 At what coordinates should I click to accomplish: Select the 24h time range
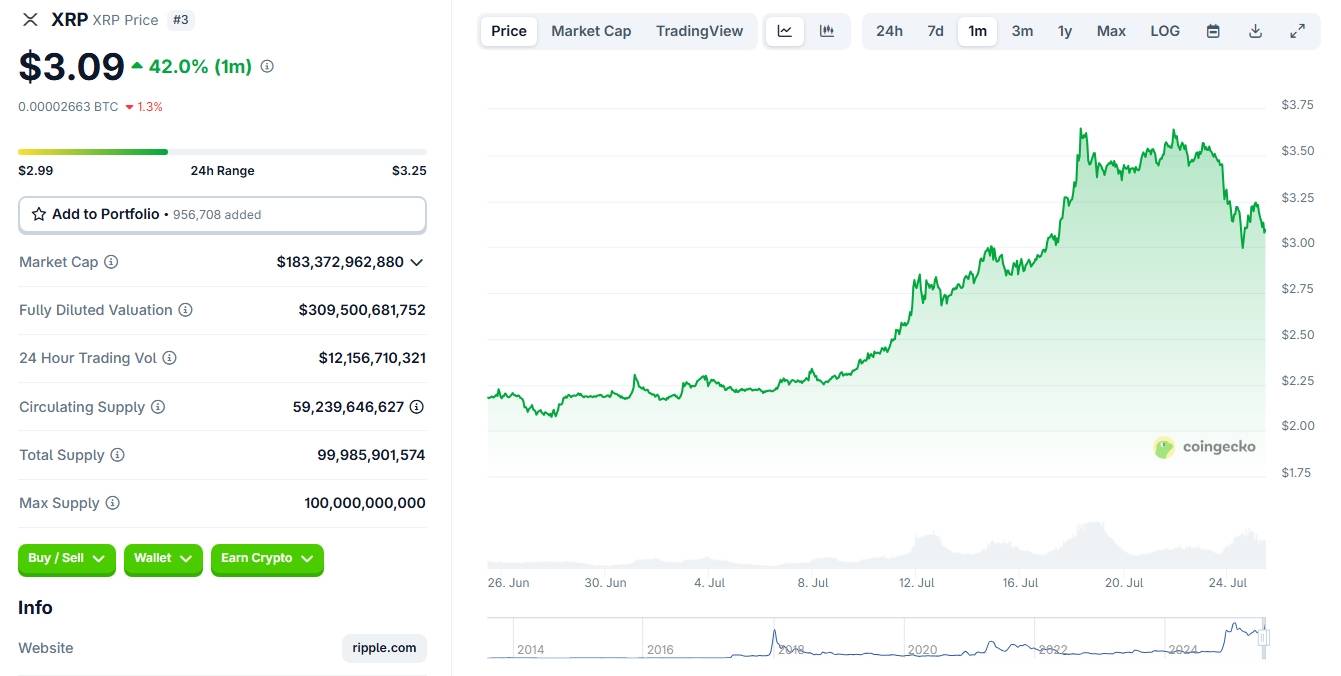click(x=889, y=31)
